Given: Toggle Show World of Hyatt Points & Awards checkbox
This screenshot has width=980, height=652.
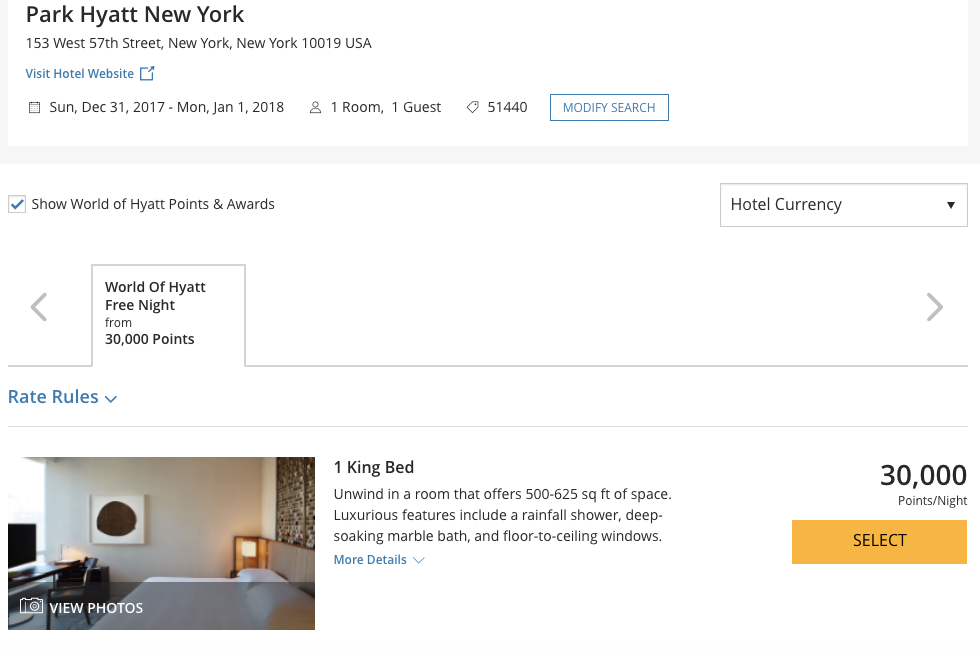Looking at the screenshot, I should tap(17, 204).
